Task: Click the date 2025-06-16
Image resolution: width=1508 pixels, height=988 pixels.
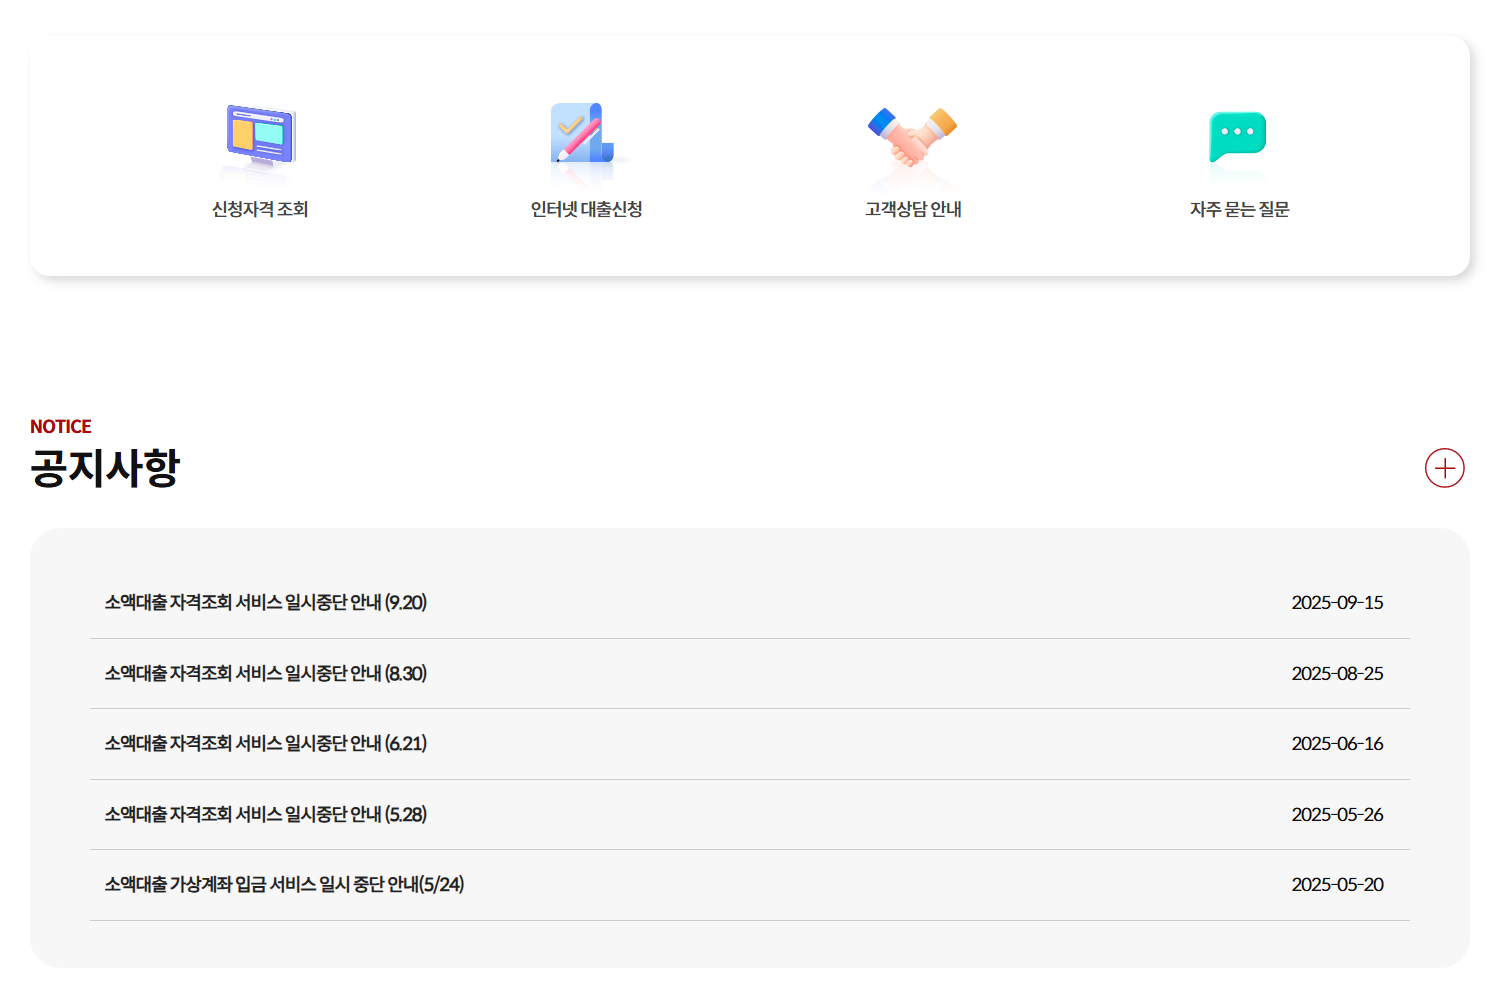Action: pyautogui.click(x=1337, y=743)
